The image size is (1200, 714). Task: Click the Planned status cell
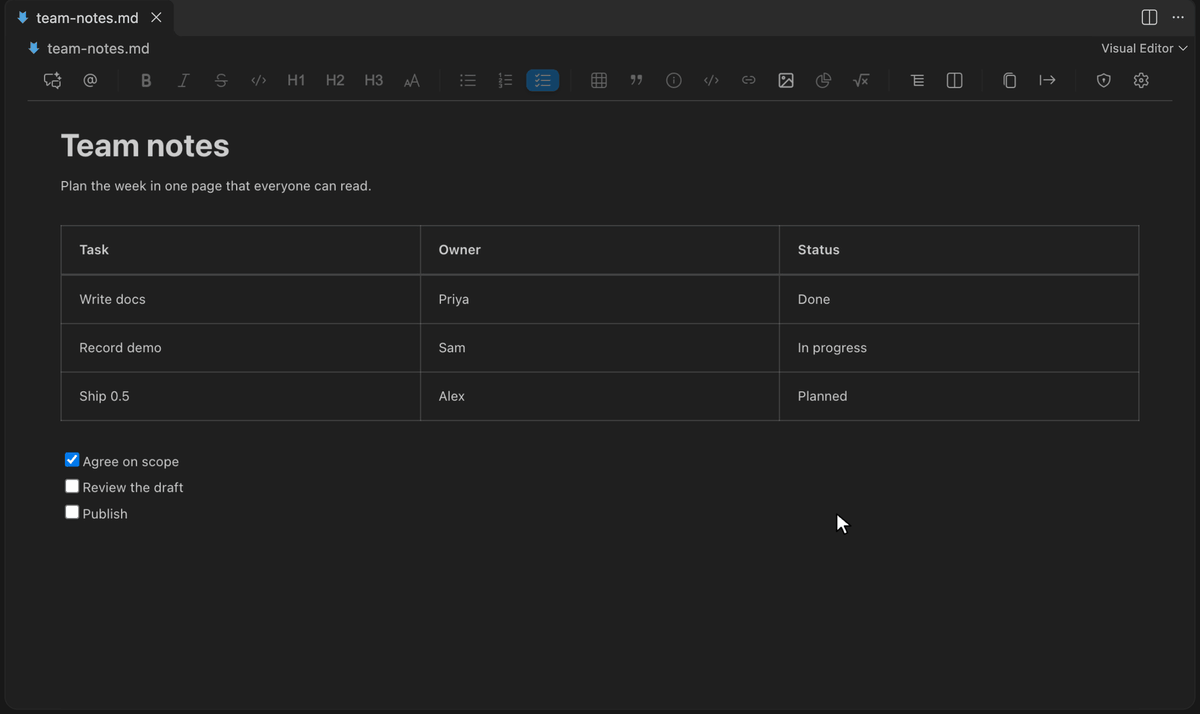pos(959,396)
